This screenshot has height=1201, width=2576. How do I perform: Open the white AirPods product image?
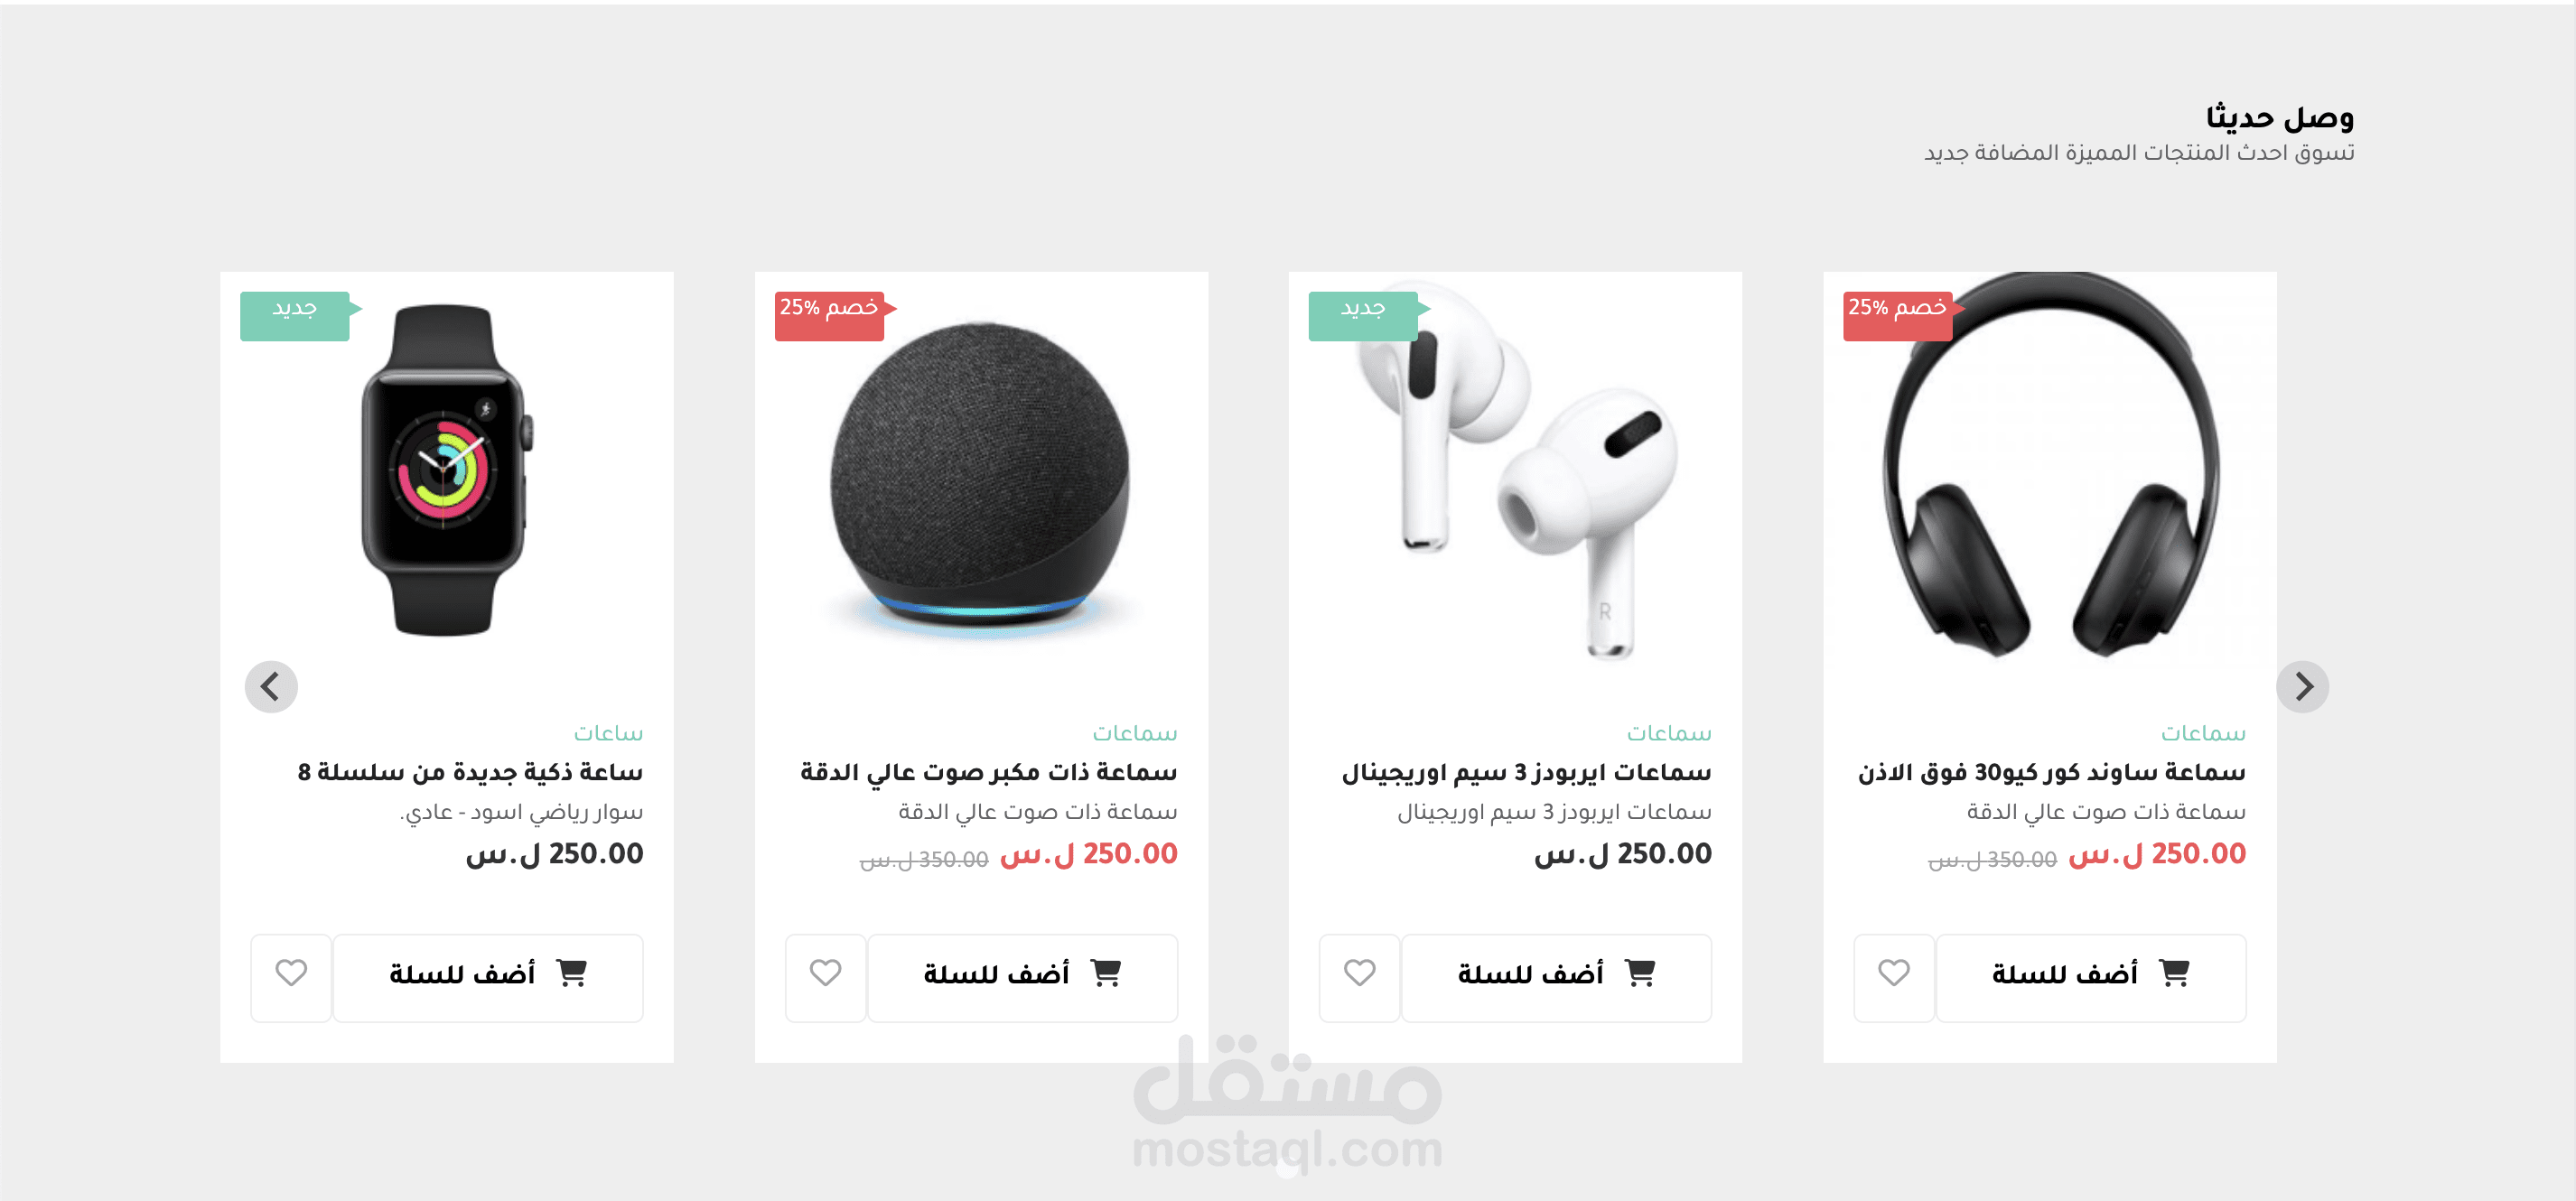click(x=1515, y=470)
